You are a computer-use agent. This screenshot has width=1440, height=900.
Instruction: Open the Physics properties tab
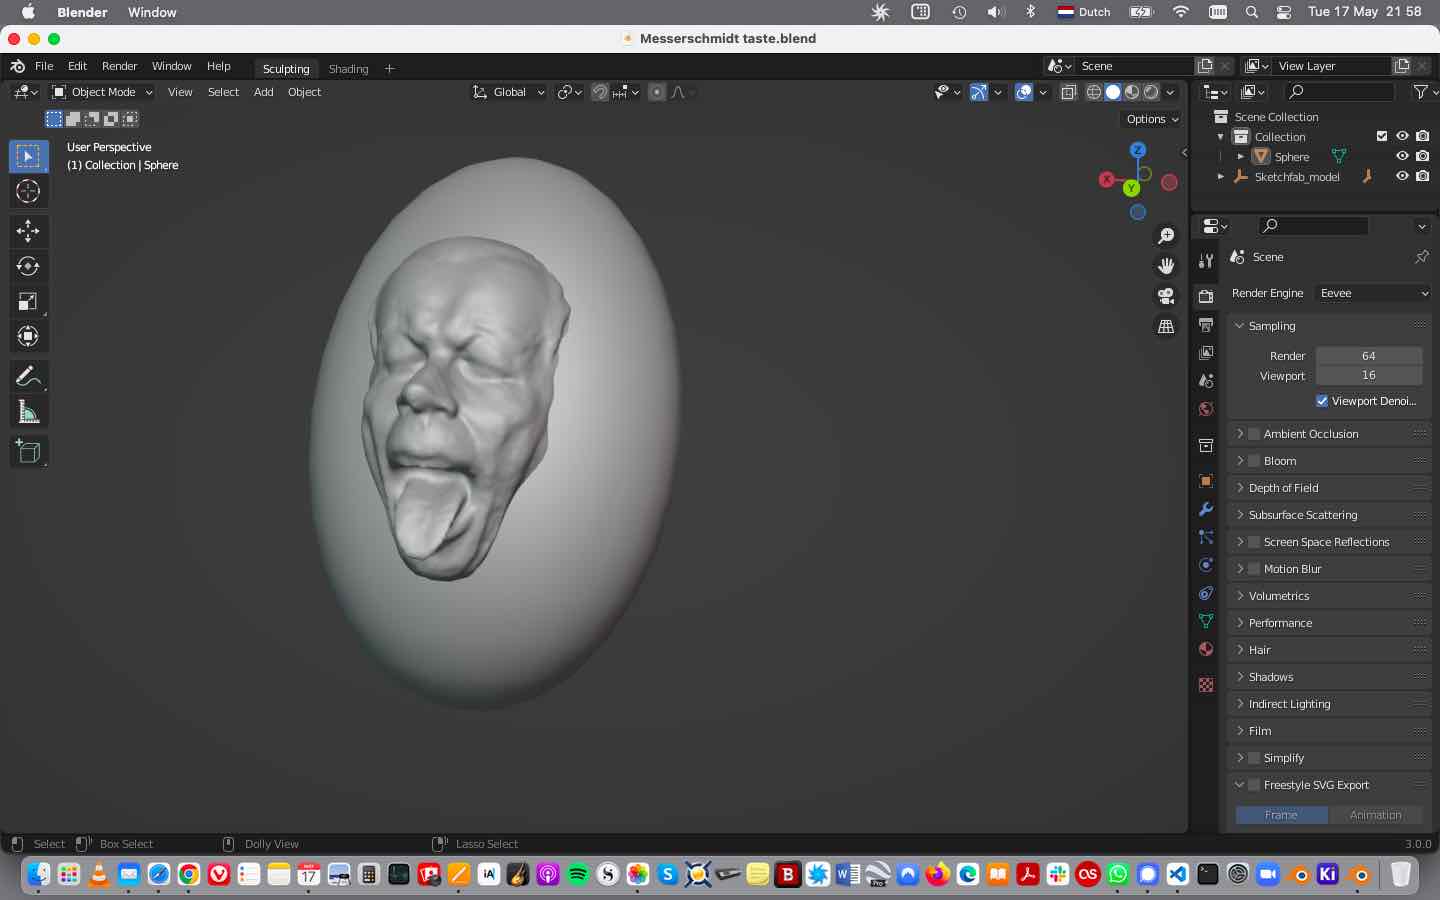pyautogui.click(x=1206, y=565)
